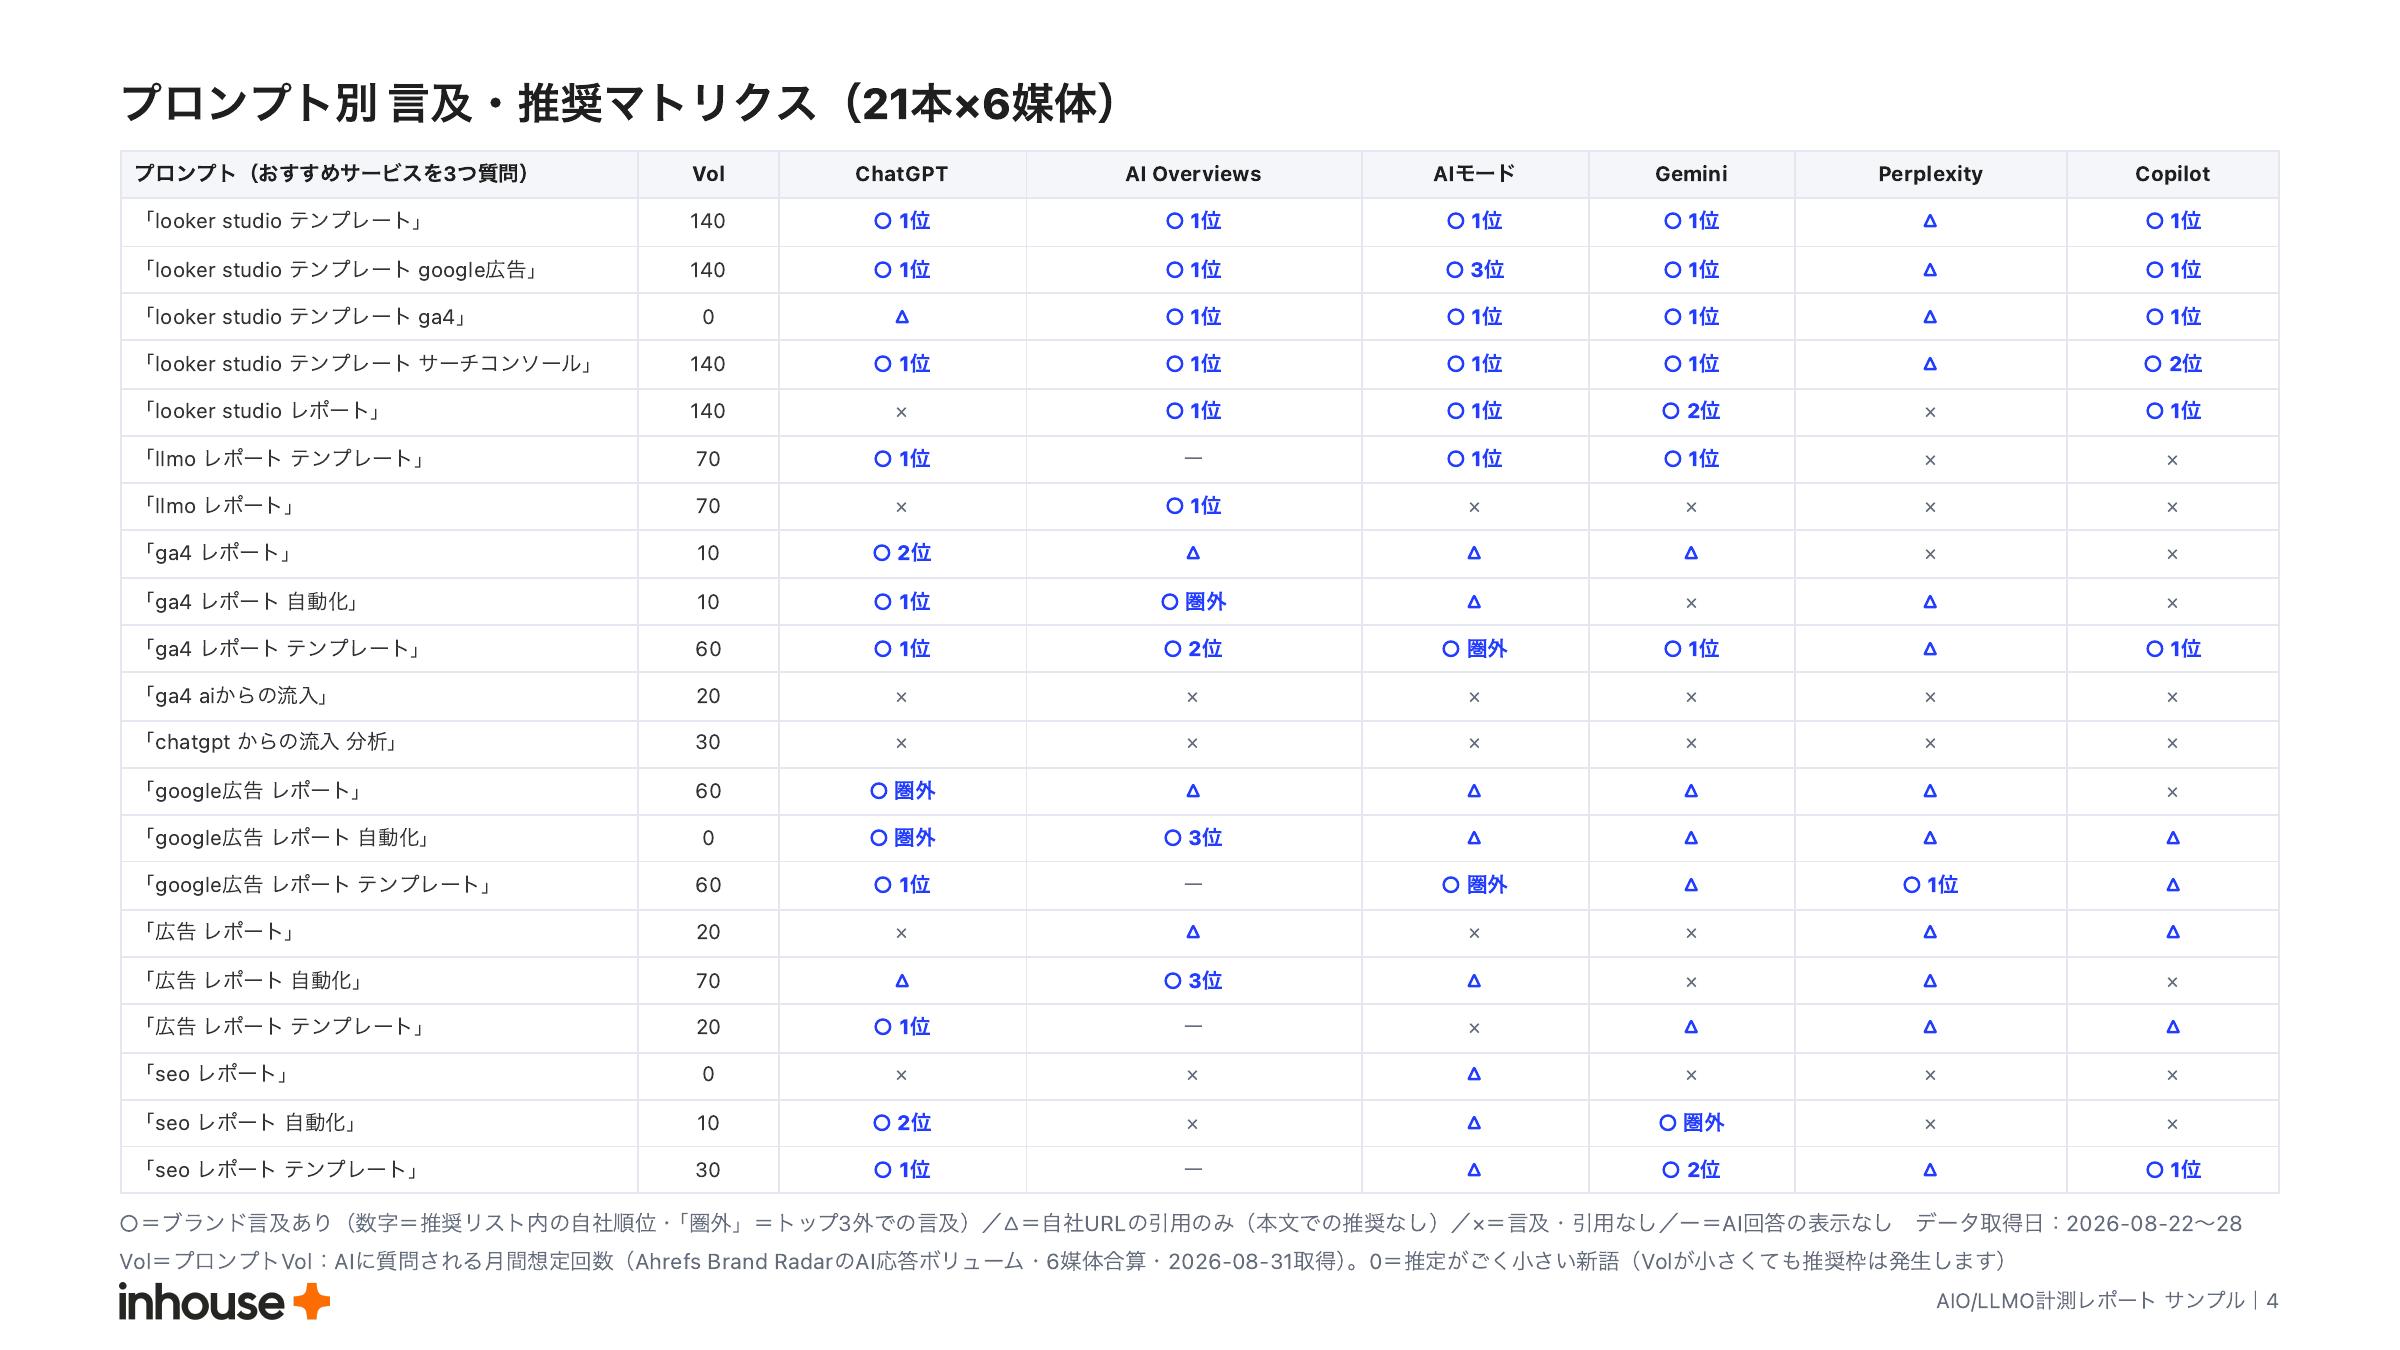
Task: Click row 「llmo レポート テンプレート」
Action: [1200, 459]
